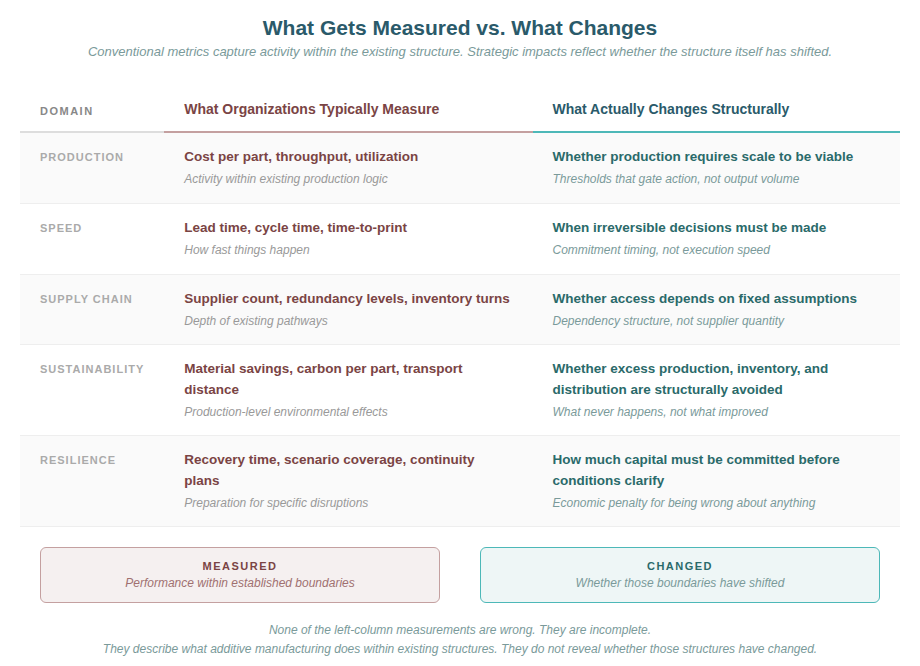Click the MEASURED legend box
The image size is (920, 666).
click(x=240, y=574)
